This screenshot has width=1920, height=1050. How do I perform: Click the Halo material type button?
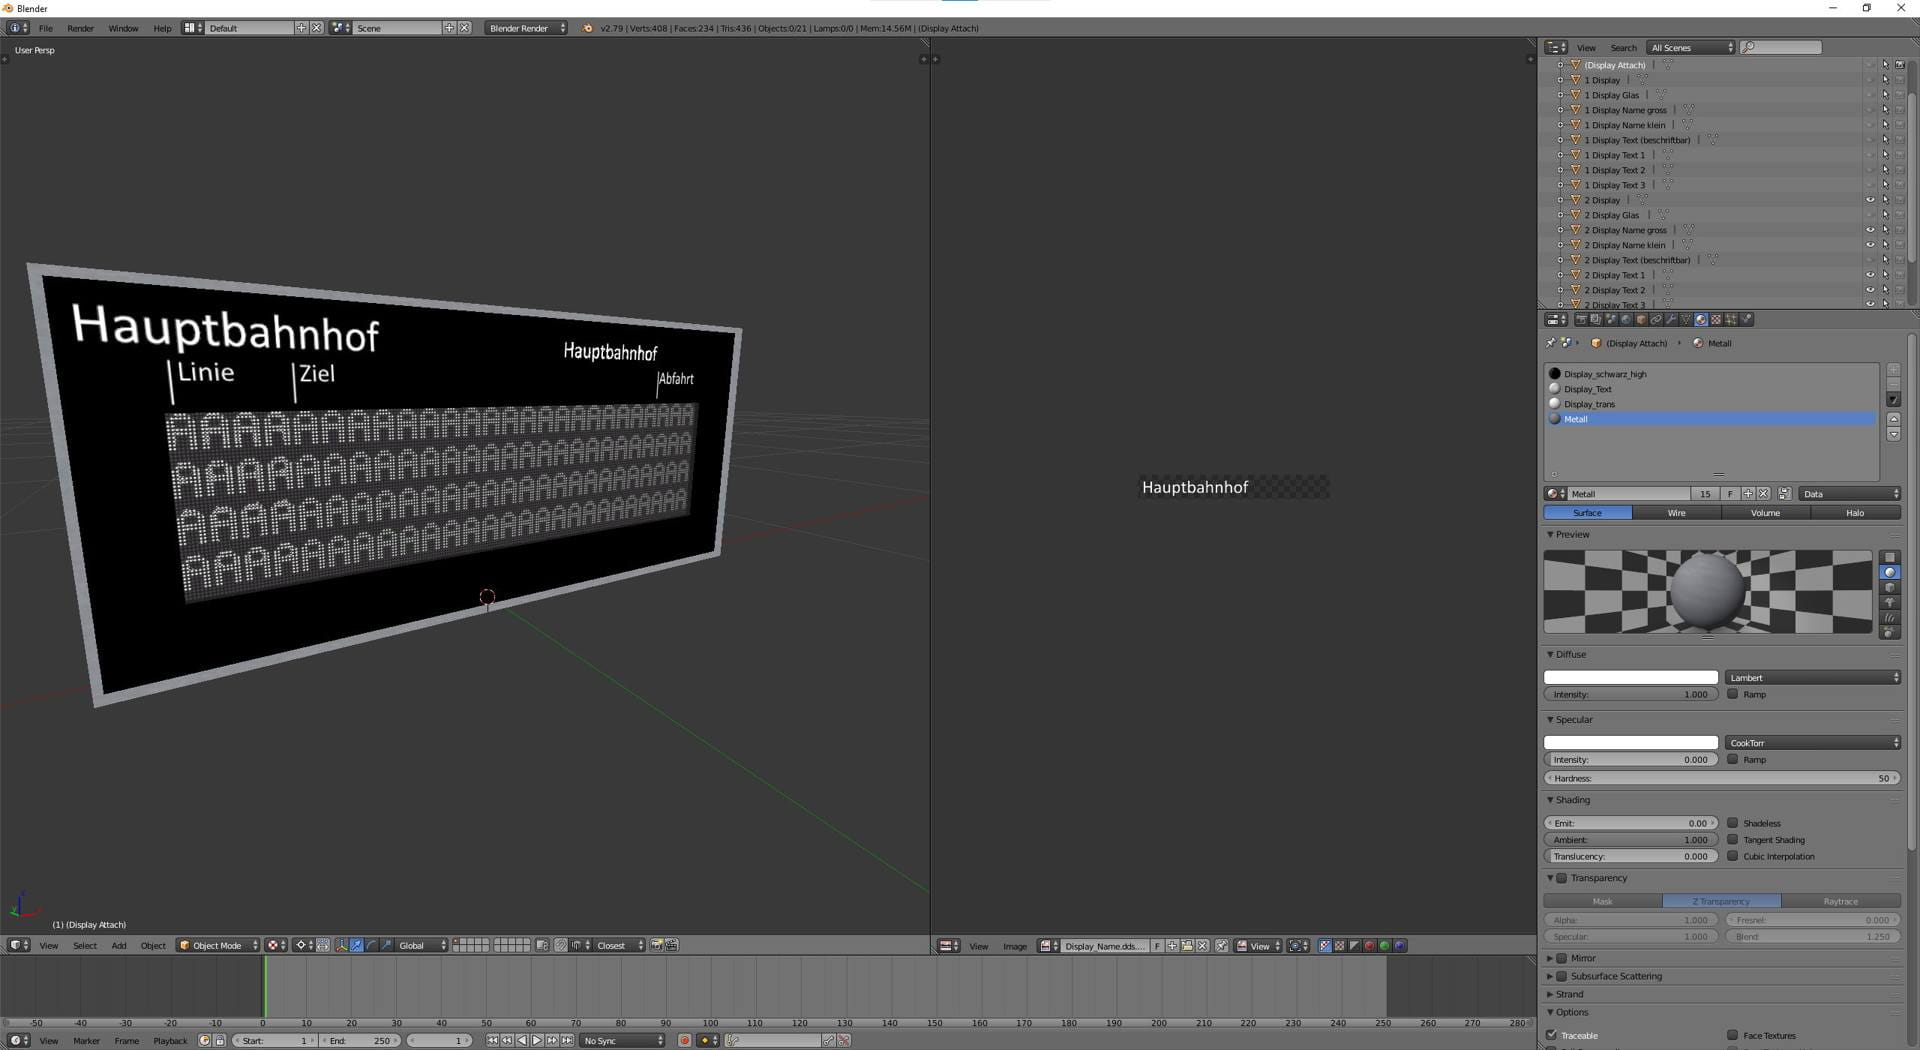click(1854, 513)
